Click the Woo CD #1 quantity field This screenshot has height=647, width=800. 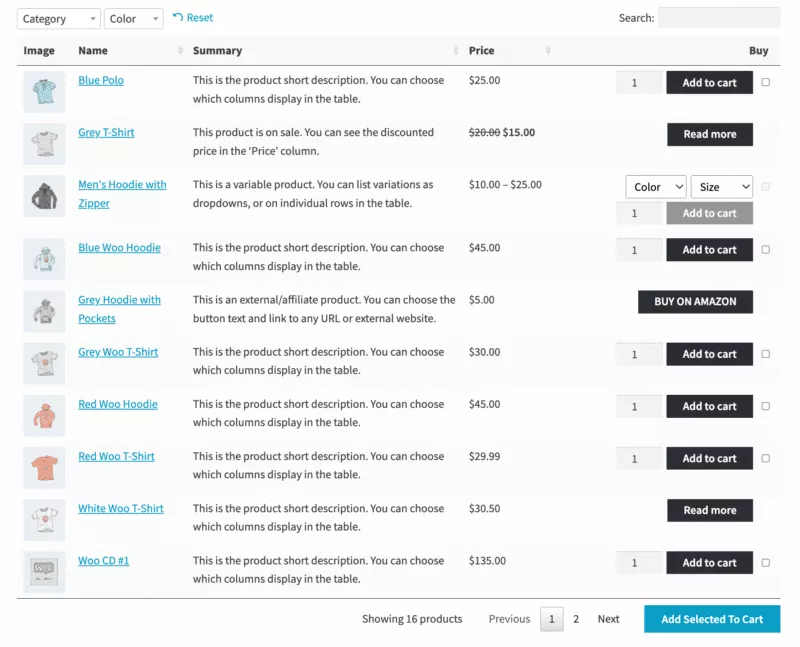(639, 563)
